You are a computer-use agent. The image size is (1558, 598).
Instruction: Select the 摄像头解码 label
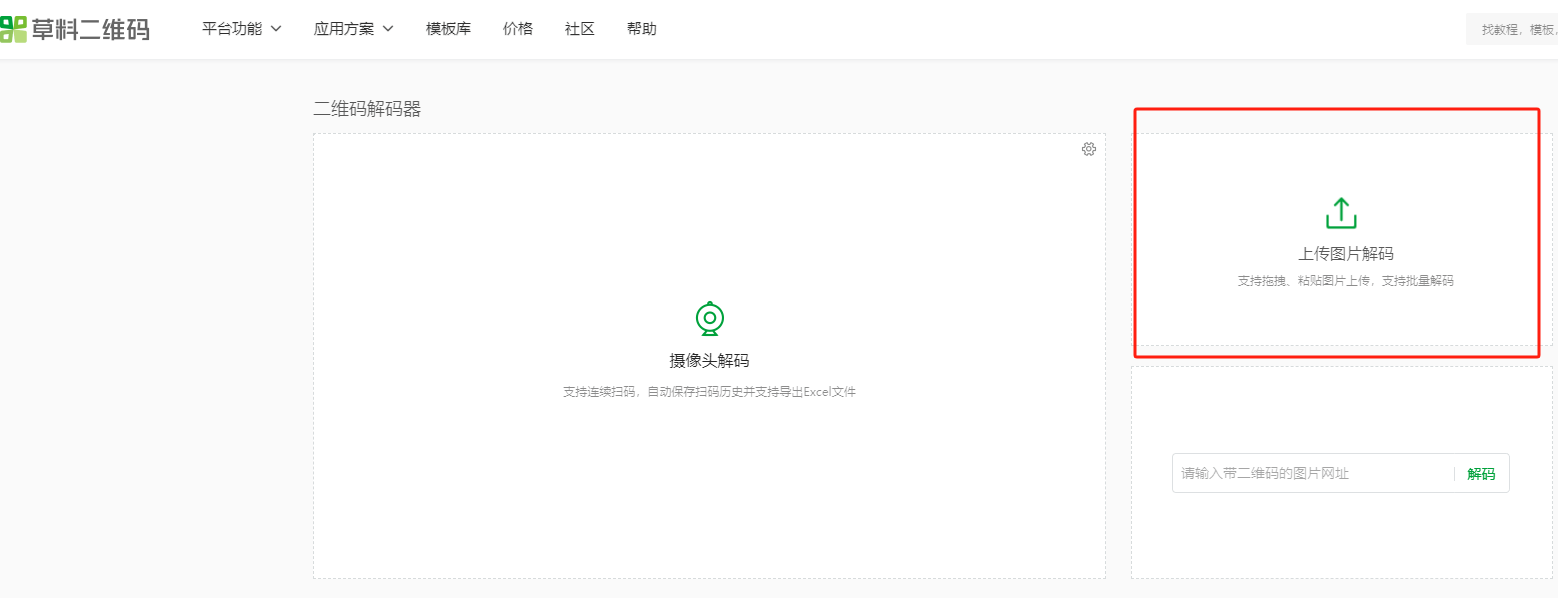[x=709, y=361]
